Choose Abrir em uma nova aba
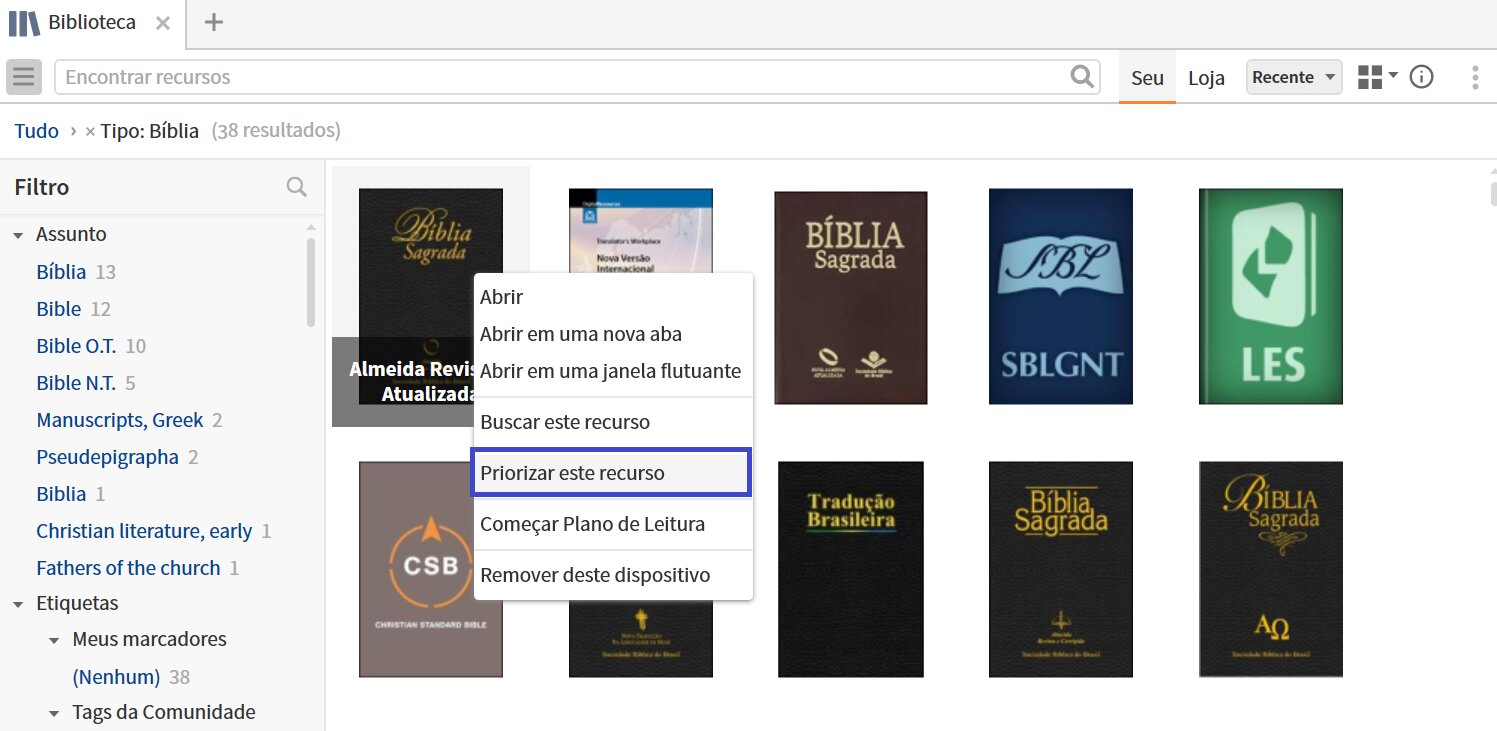 click(612, 334)
